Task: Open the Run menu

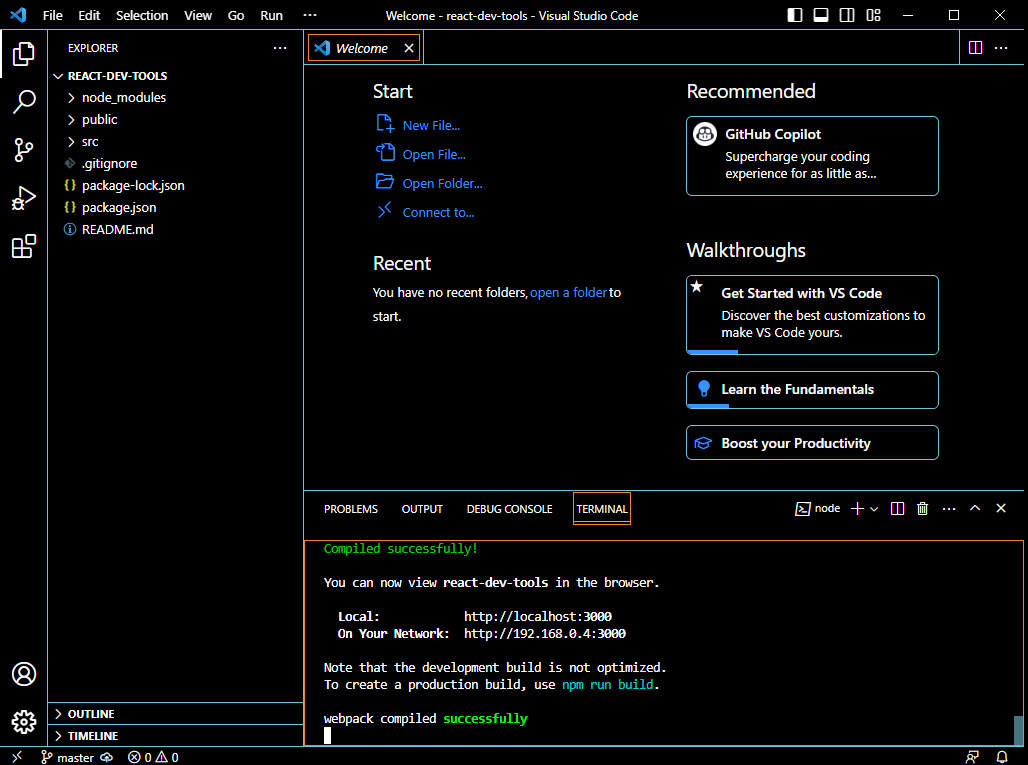Action: coord(271,15)
